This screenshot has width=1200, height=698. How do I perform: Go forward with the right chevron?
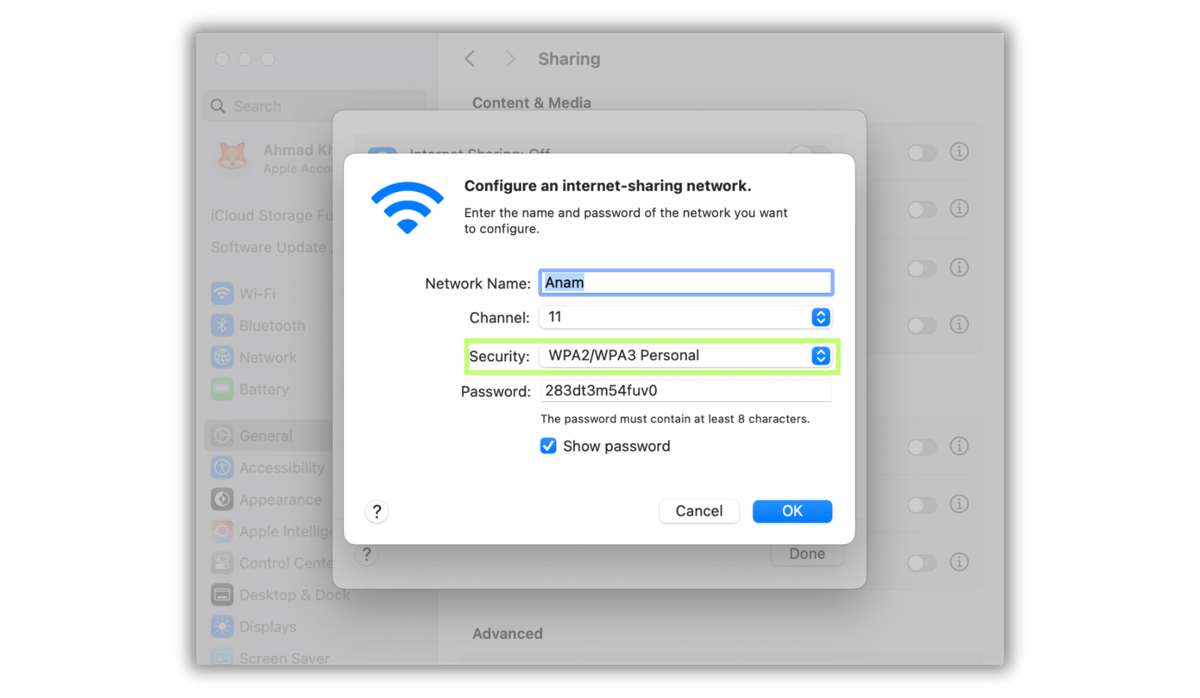pos(510,59)
